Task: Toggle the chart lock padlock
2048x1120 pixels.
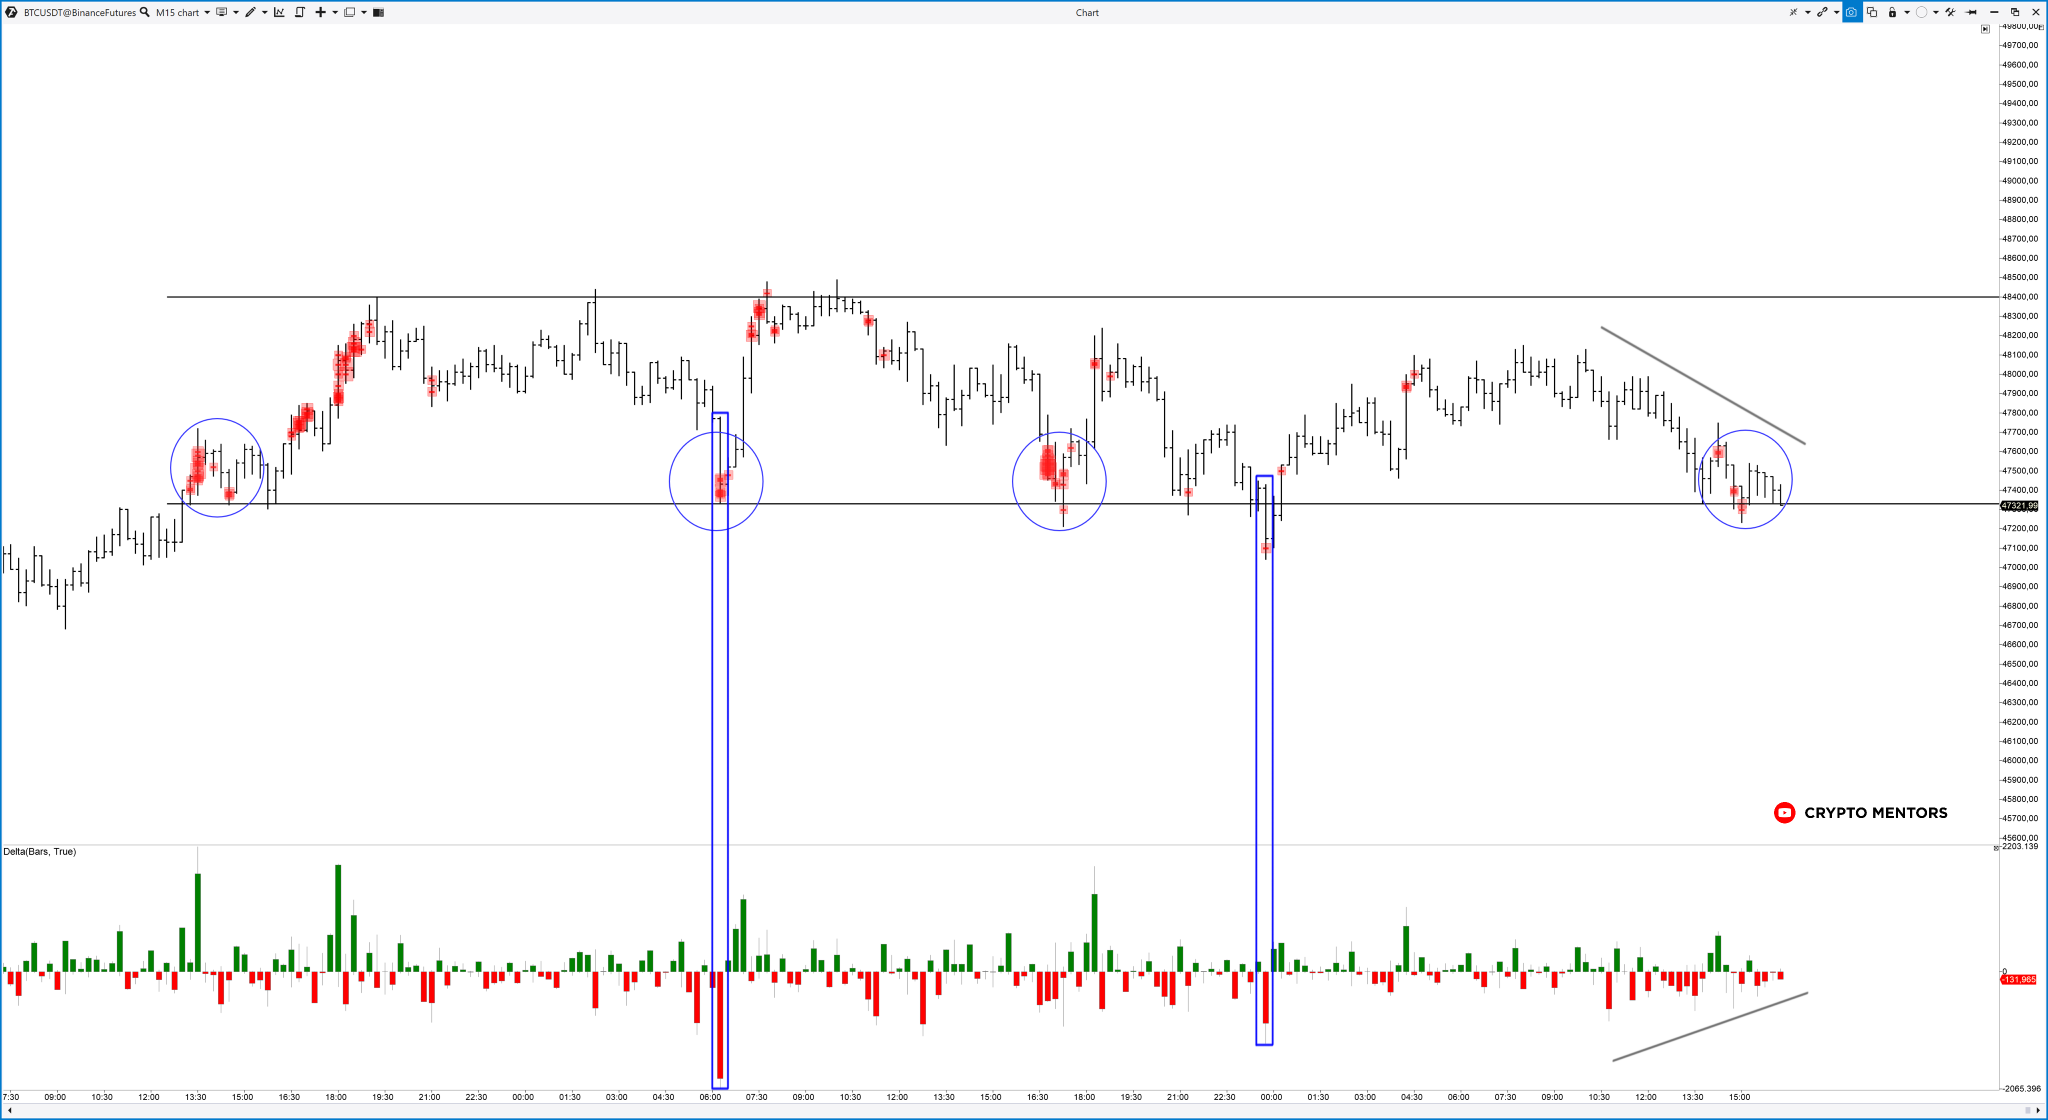Action: [1892, 12]
